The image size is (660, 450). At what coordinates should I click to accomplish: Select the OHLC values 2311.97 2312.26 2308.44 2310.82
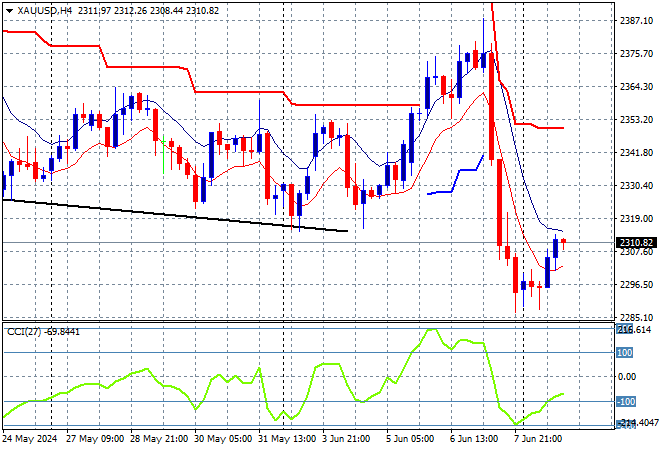point(148,11)
